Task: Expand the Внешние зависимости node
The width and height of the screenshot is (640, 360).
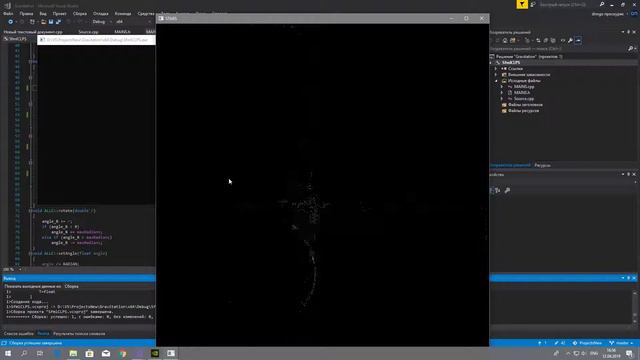Action: pos(496,75)
